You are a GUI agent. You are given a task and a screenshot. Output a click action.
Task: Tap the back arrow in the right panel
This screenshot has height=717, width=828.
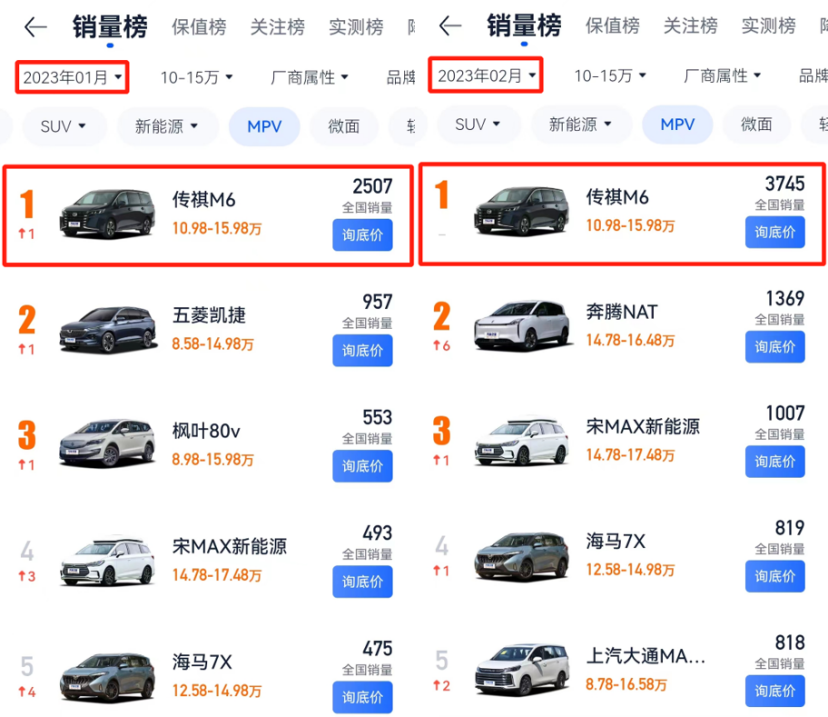click(450, 27)
